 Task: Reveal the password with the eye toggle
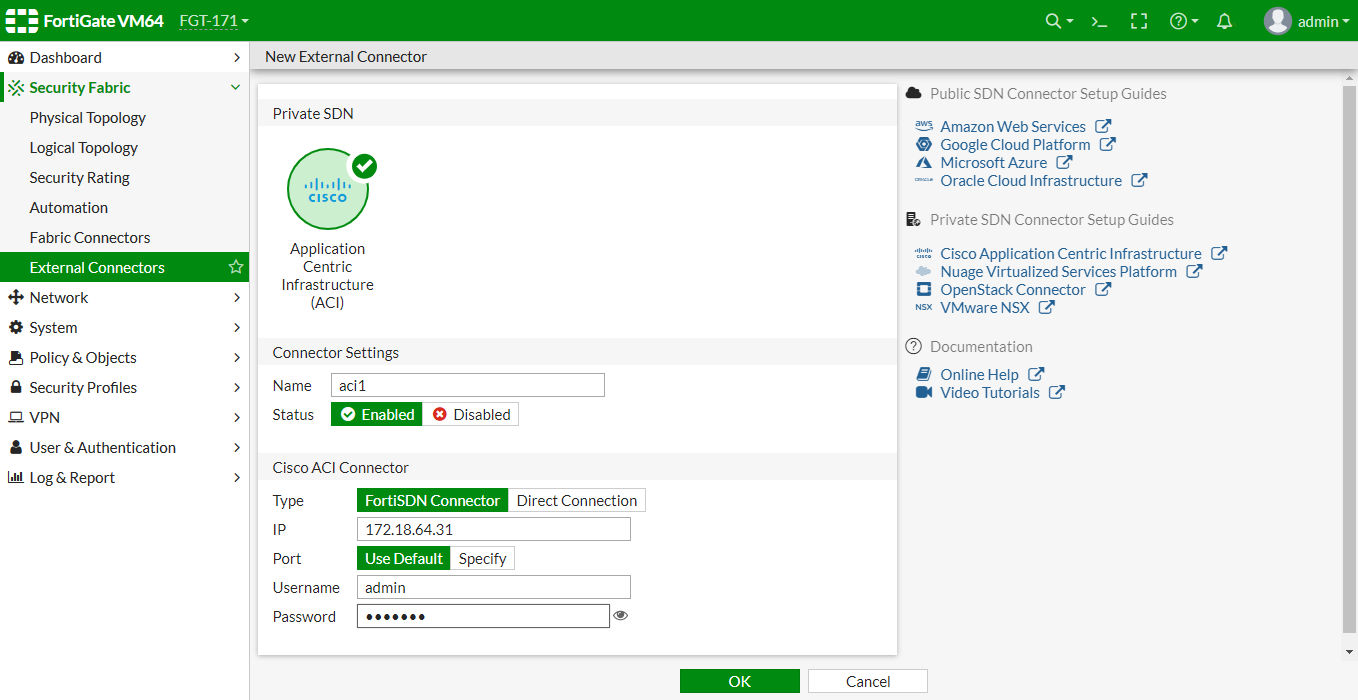tap(621, 615)
